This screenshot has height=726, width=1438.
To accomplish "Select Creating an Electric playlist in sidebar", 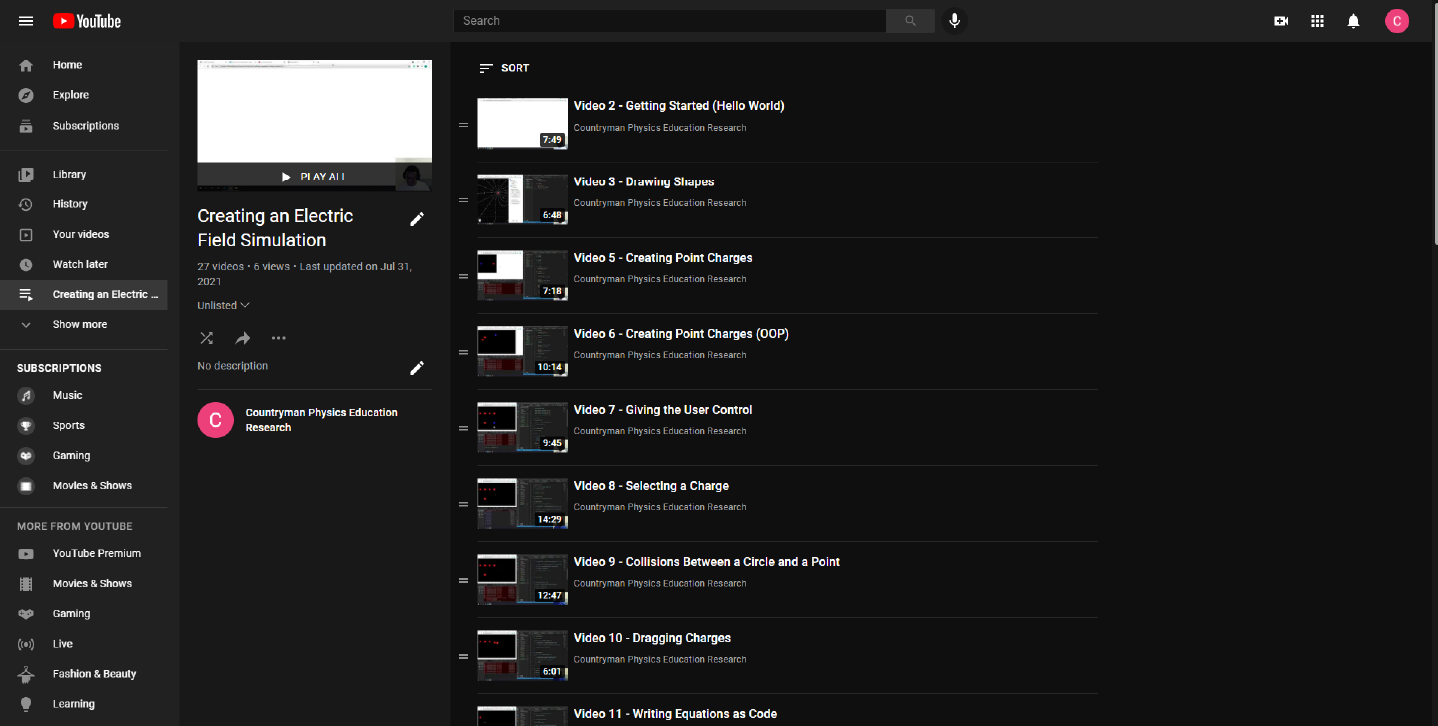I will (84, 294).
